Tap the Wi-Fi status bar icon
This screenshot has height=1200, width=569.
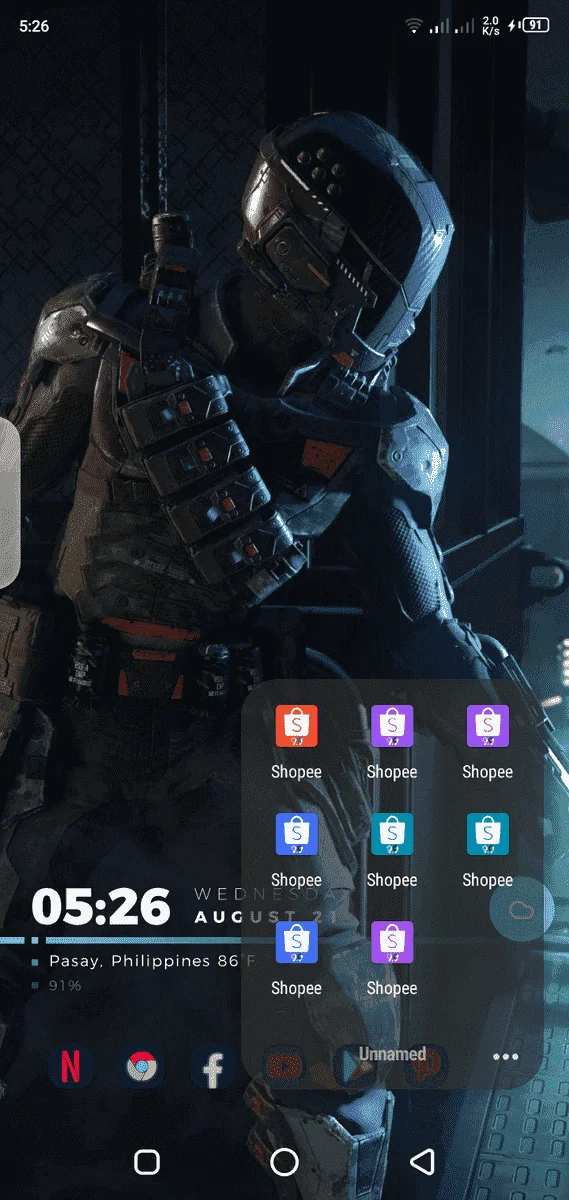pos(414,26)
